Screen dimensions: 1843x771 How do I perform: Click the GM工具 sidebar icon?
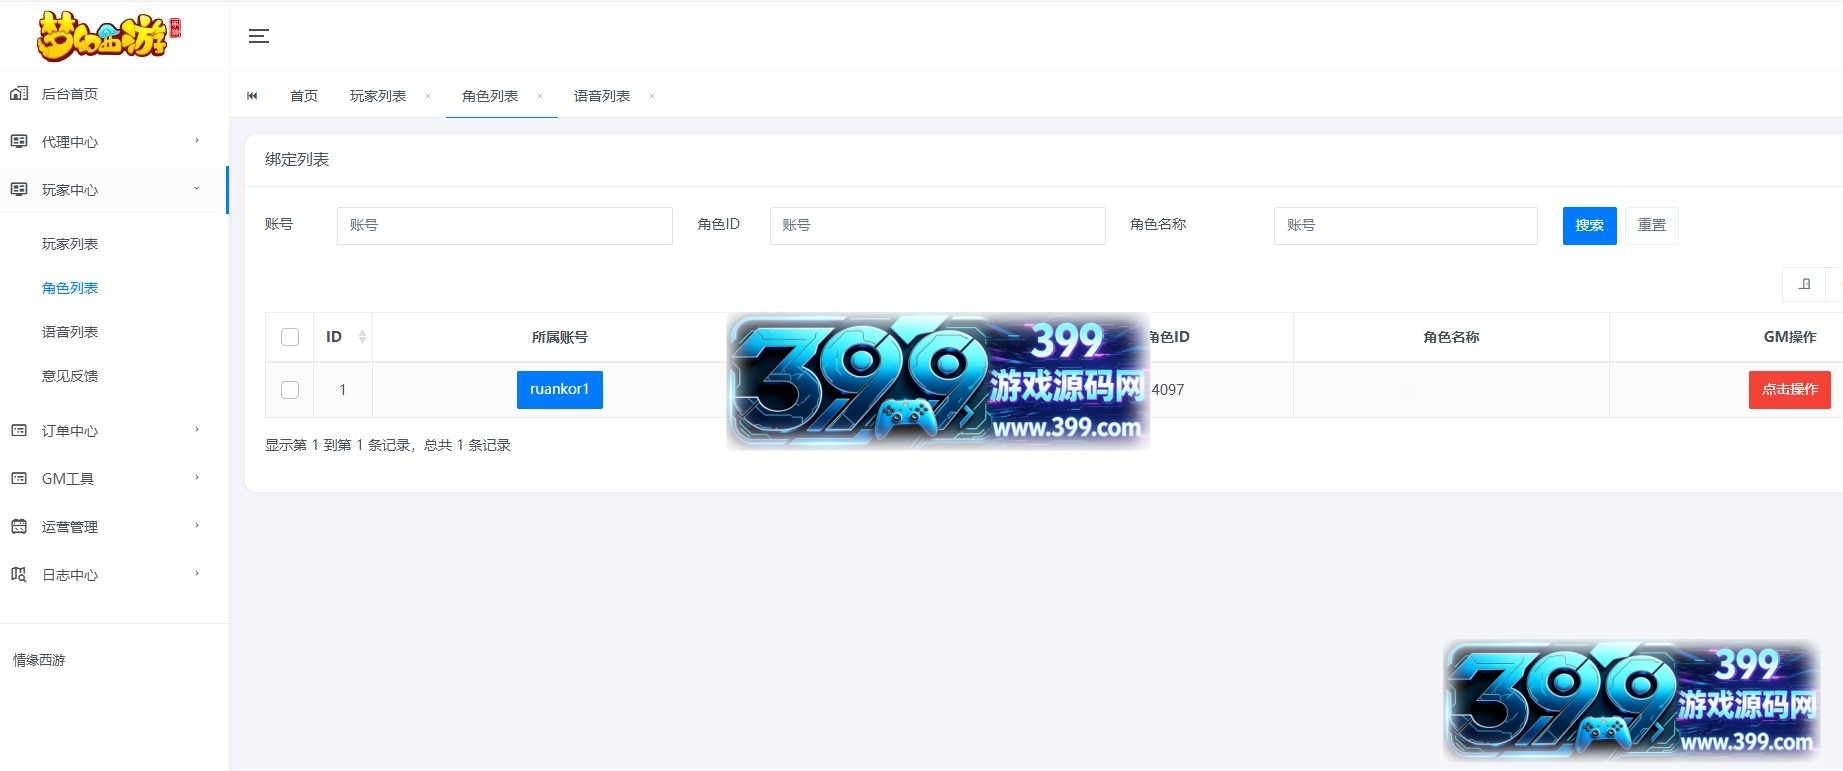[19, 479]
